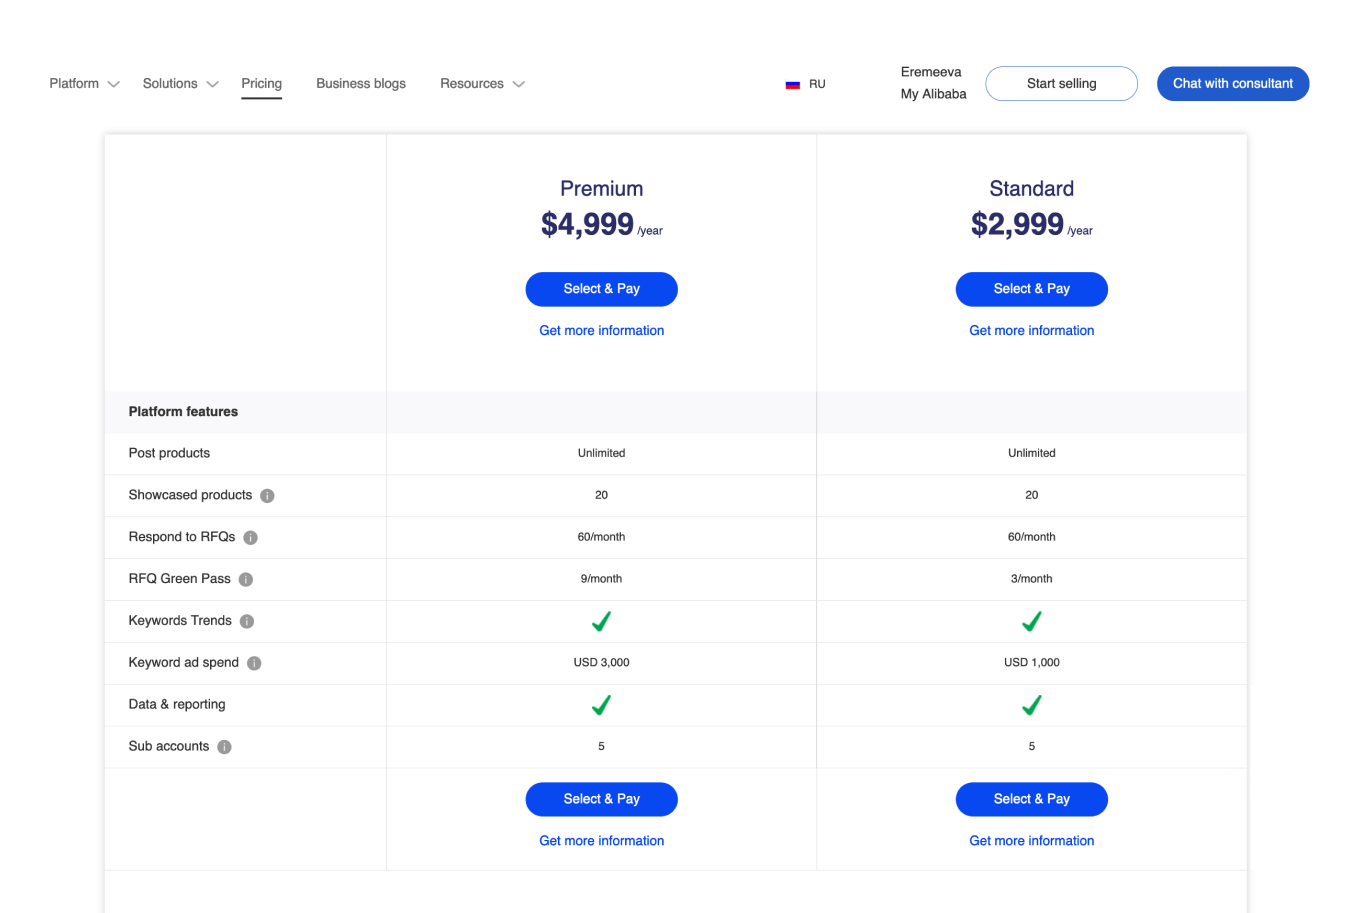Click bottom Select & Pay for Premium
1360x913 pixels.
[x=601, y=799]
